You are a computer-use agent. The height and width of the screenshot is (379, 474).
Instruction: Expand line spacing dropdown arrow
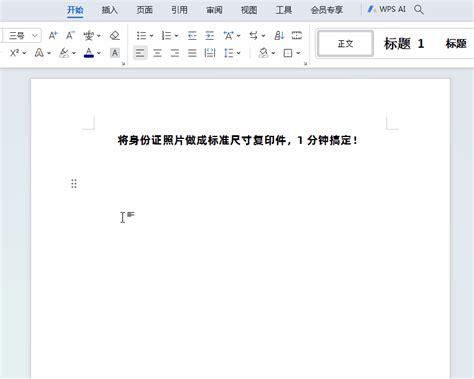238,53
